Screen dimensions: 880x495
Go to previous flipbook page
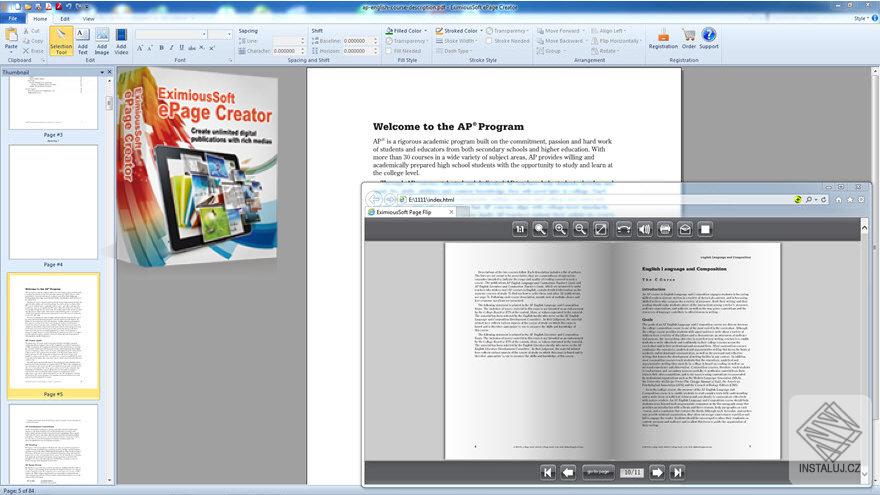point(568,473)
